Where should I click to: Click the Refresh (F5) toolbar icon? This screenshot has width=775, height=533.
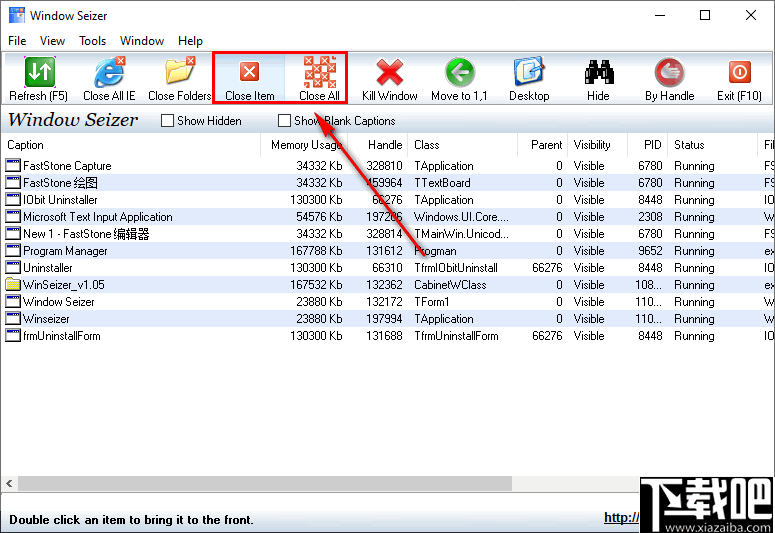40,72
